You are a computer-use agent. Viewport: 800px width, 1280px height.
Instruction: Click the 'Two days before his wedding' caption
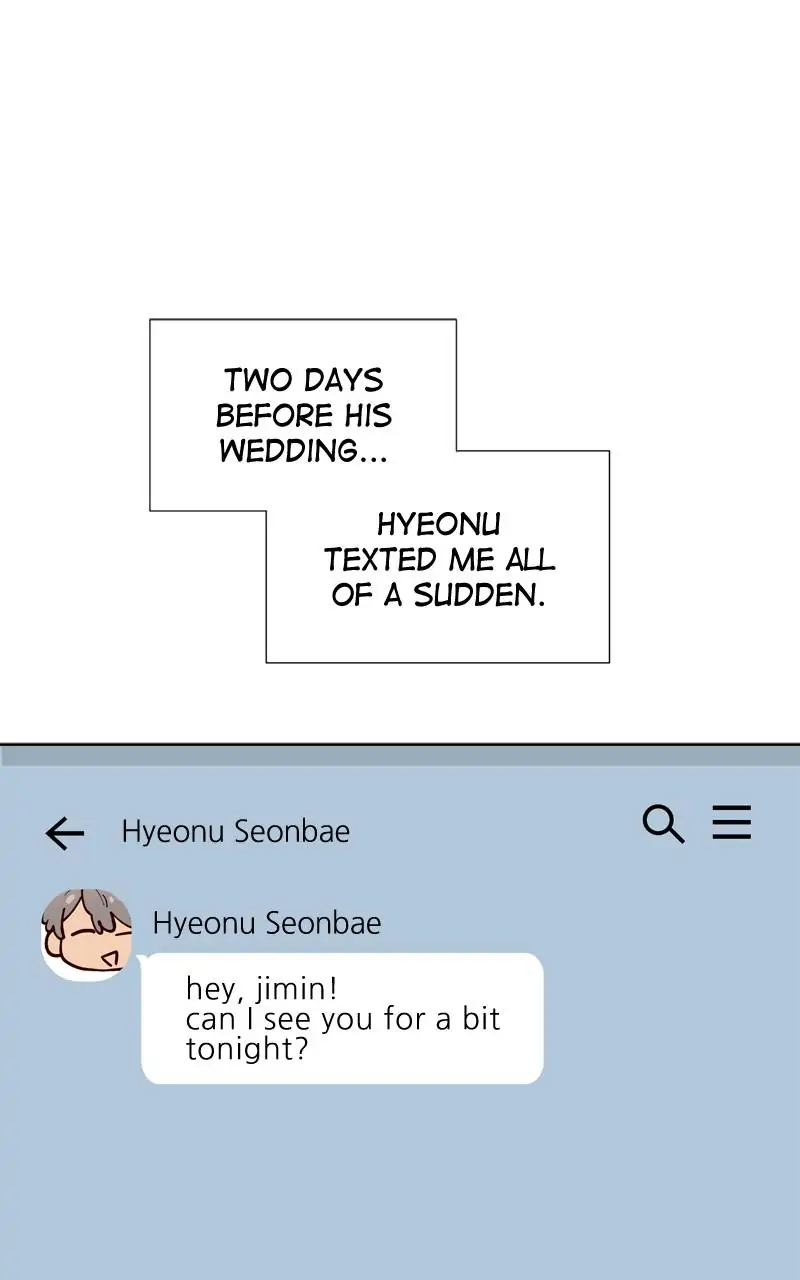(304, 415)
